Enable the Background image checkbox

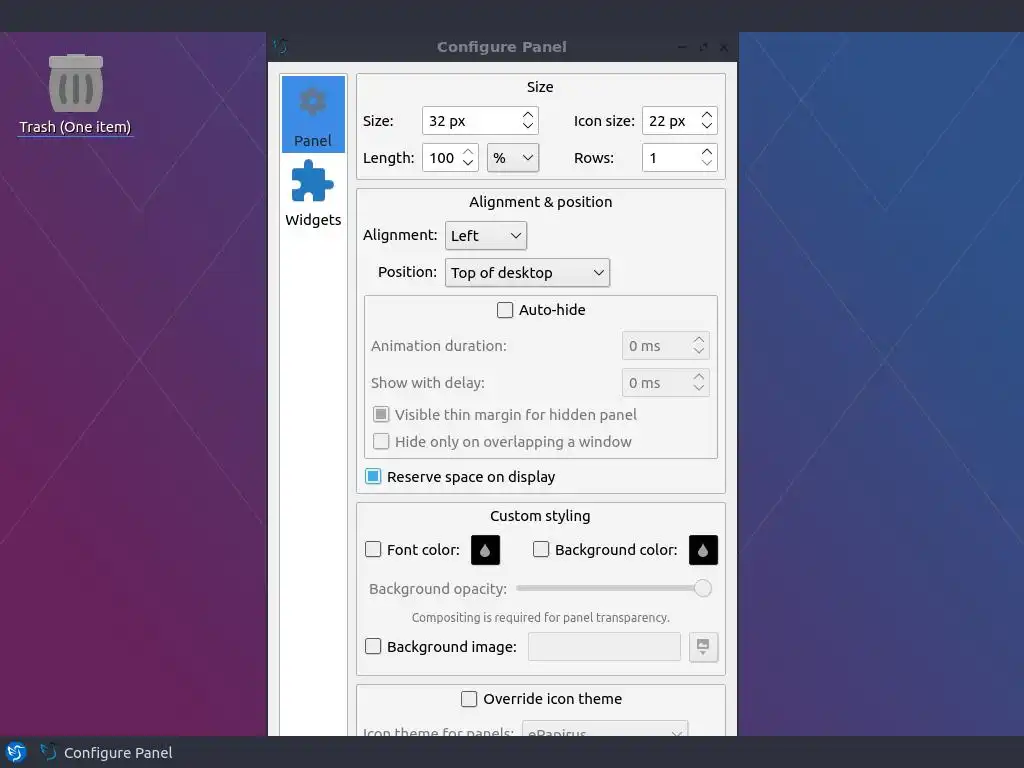tap(373, 647)
